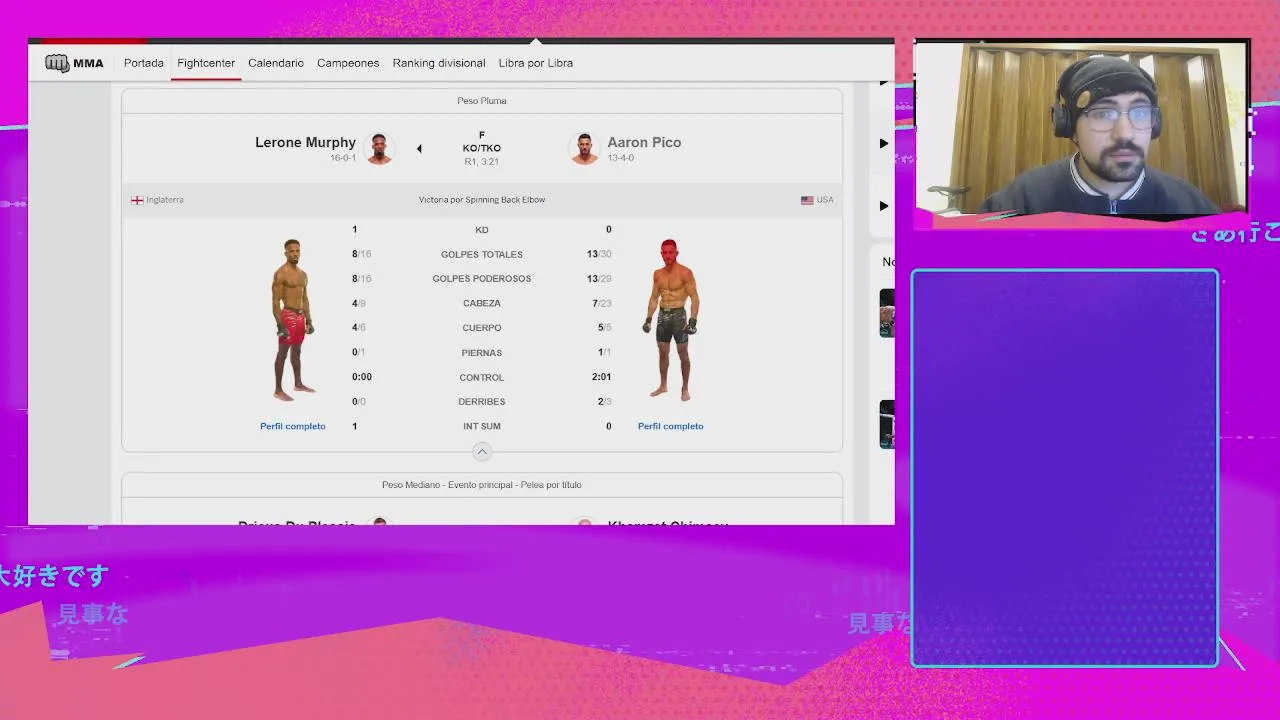Click the USA flag icon
Image resolution: width=1280 pixels, height=720 pixels.
(x=807, y=200)
